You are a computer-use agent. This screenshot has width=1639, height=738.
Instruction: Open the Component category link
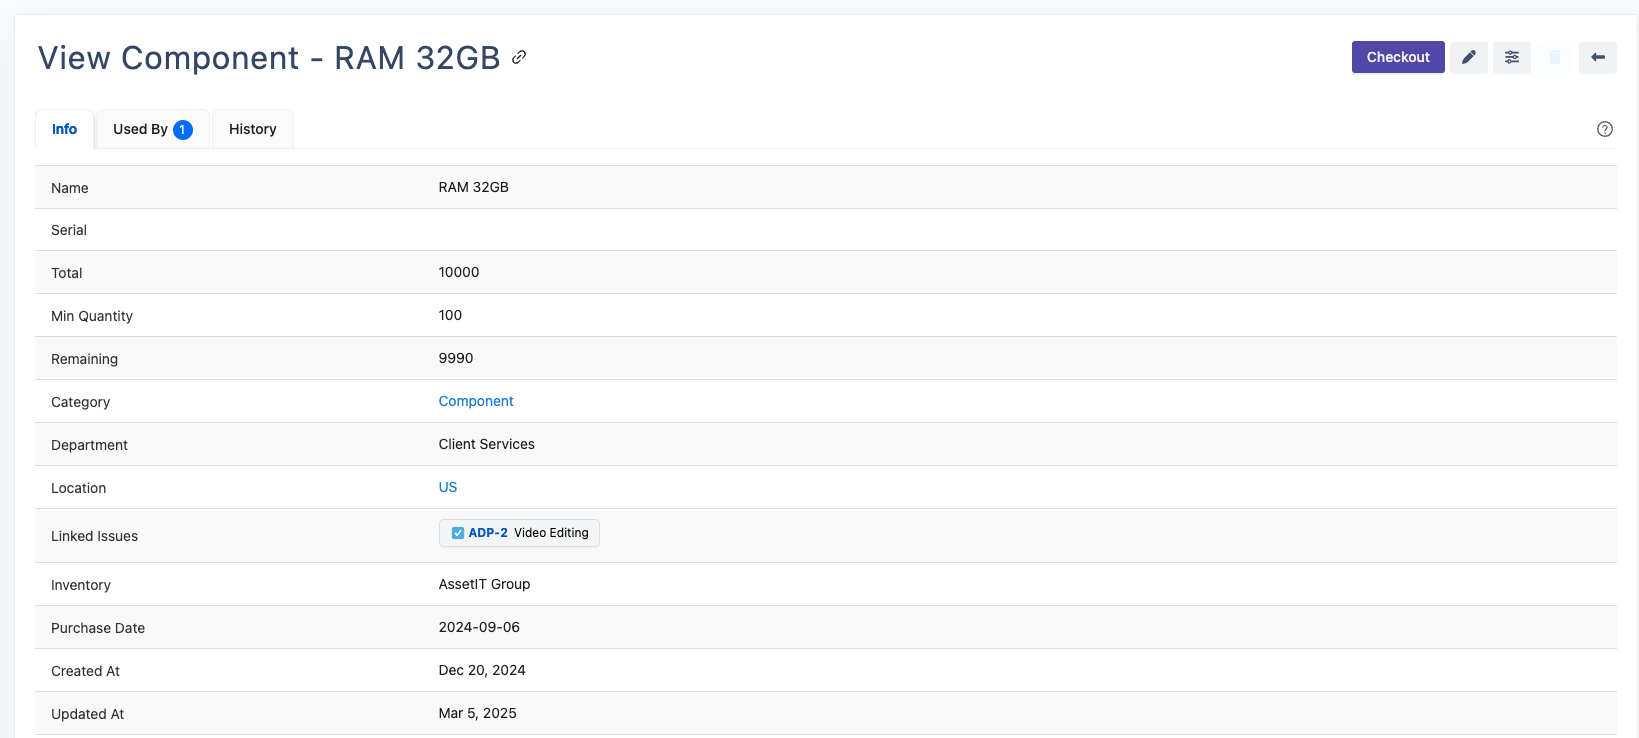pyautogui.click(x=476, y=401)
